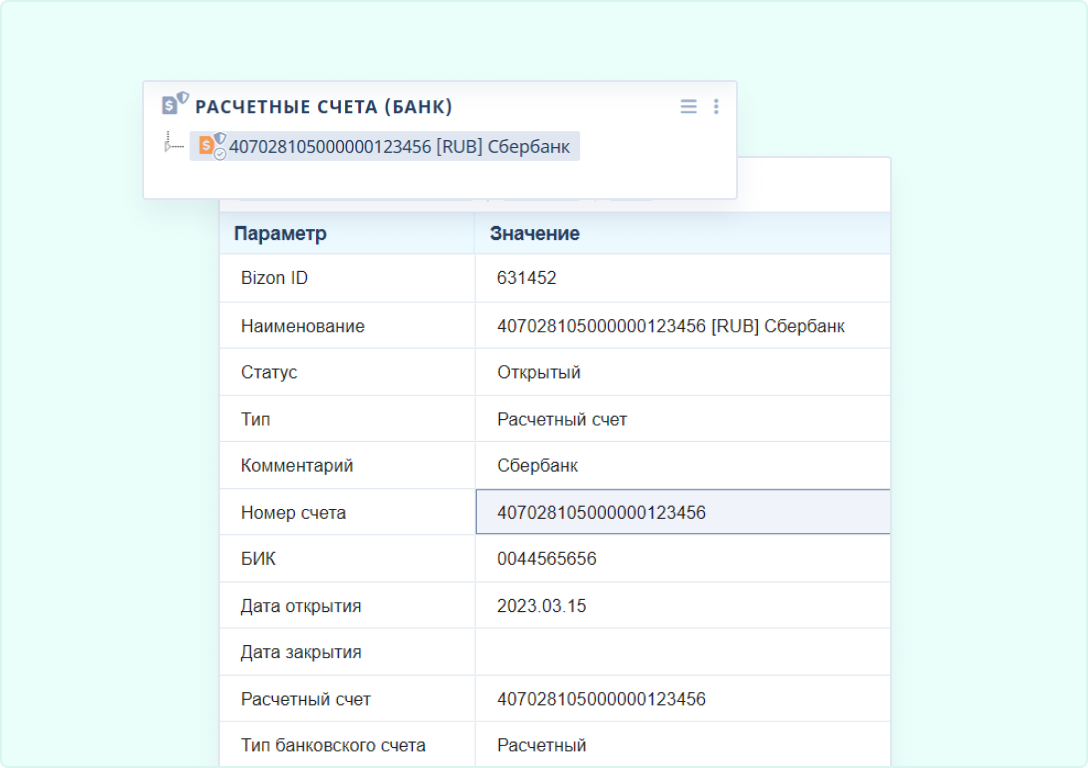This screenshot has height=768, width=1088.
Task: Click the bank accounts panel header icon
Action: 175,104
